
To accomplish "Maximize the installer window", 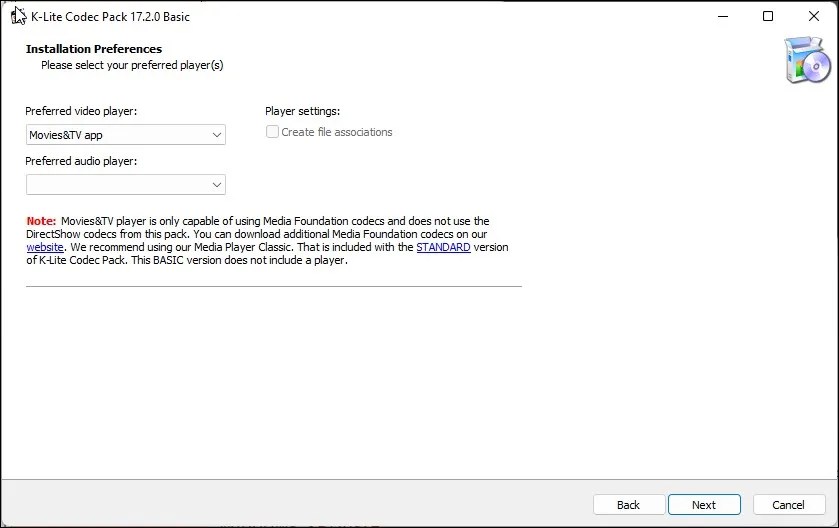I will click(x=768, y=16).
